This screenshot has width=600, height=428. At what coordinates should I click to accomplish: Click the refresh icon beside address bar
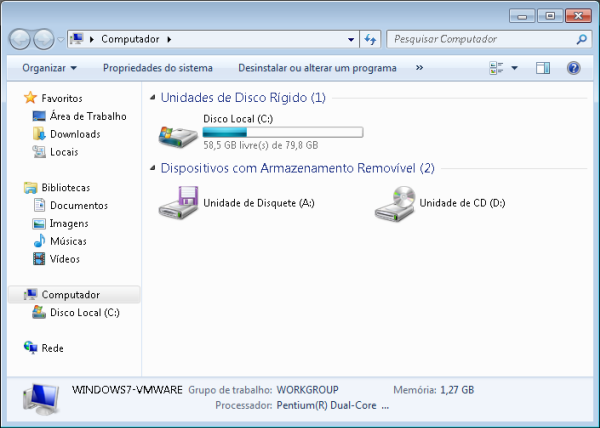pos(370,39)
